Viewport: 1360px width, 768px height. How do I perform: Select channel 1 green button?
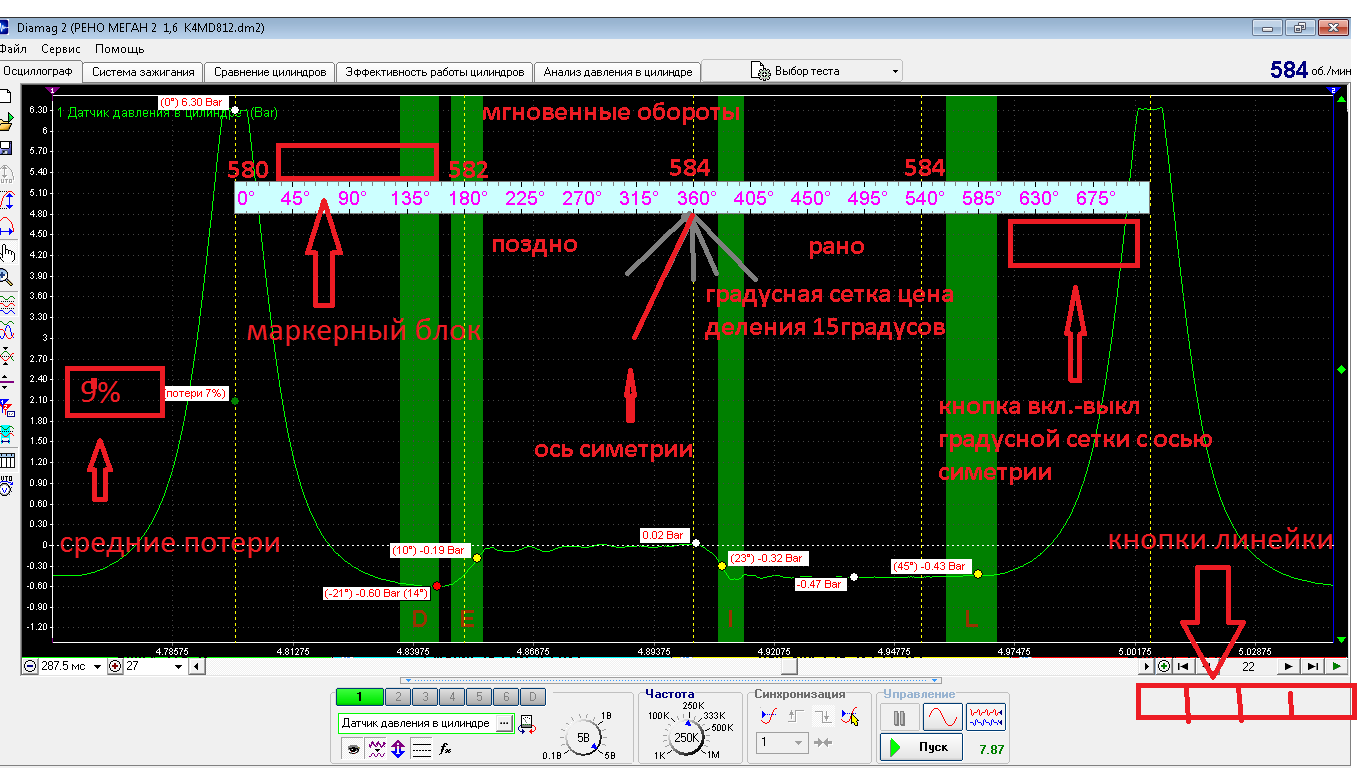point(359,697)
